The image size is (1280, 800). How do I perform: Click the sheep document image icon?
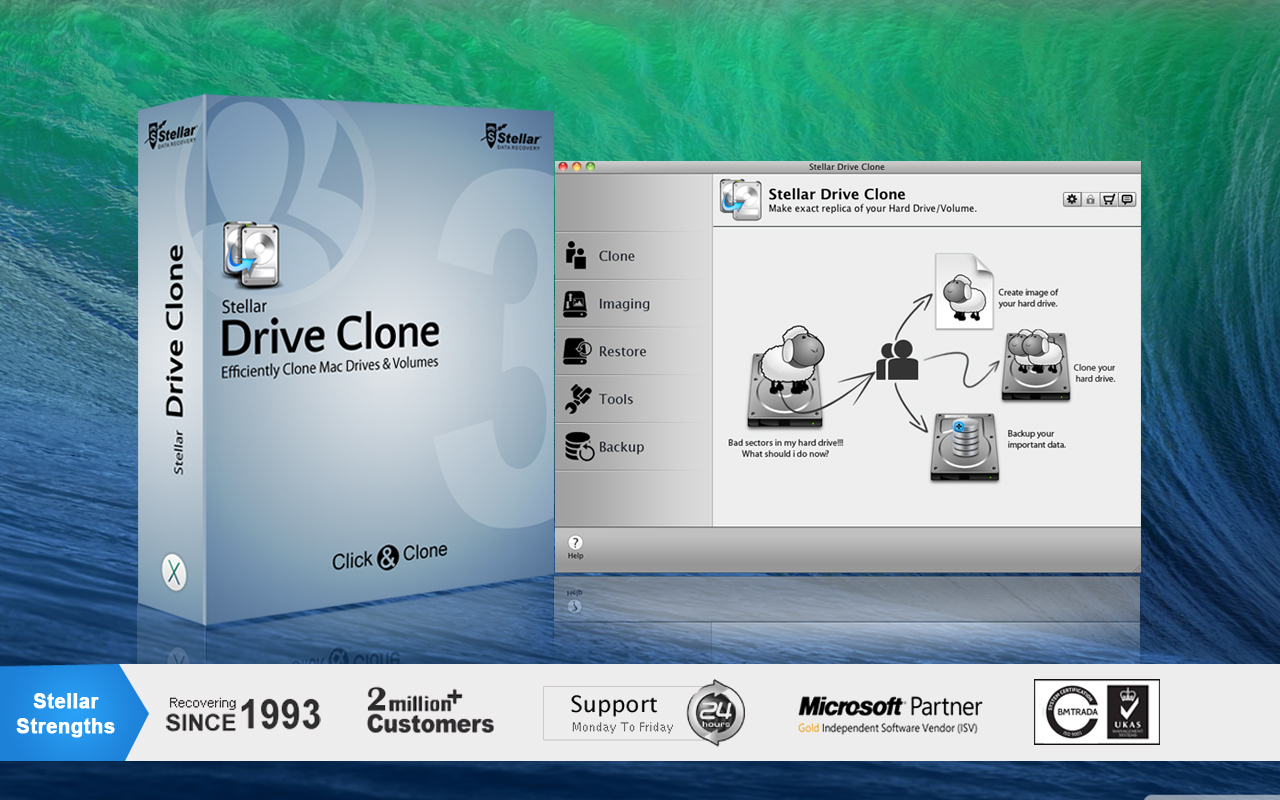pyautogui.click(x=964, y=291)
